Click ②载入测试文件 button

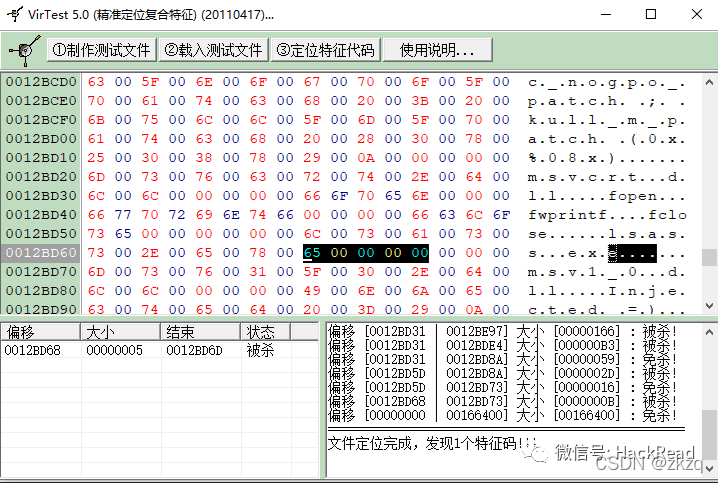pos(213,50)
